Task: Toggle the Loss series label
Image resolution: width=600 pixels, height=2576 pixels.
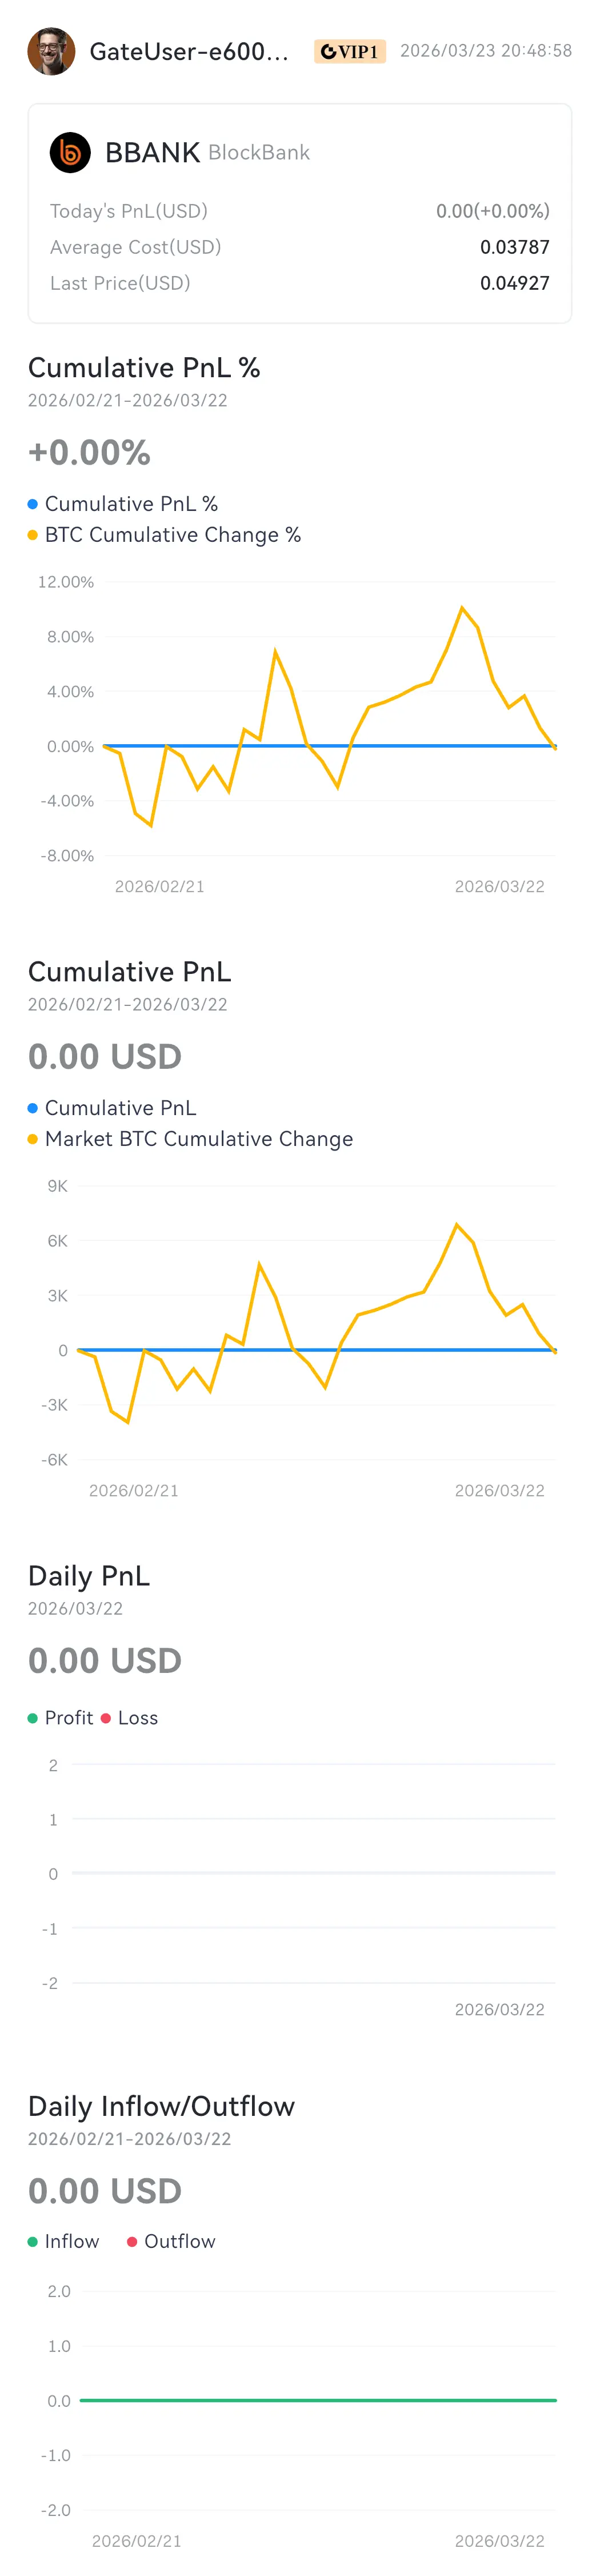Action: tap(138, 1718)
